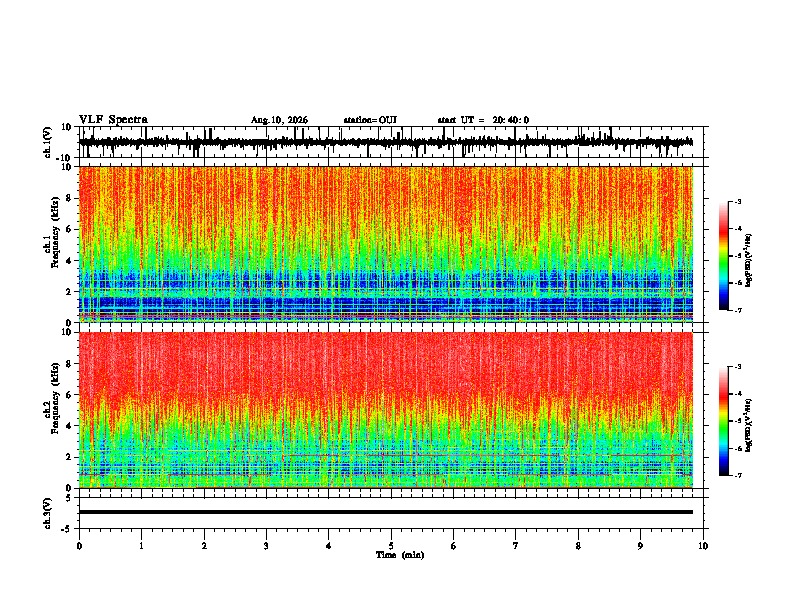The height and width of the screenshot is (612, 792).
Task: Click the ch.3 flat-line voltage panel
Action: coord(391,513)
